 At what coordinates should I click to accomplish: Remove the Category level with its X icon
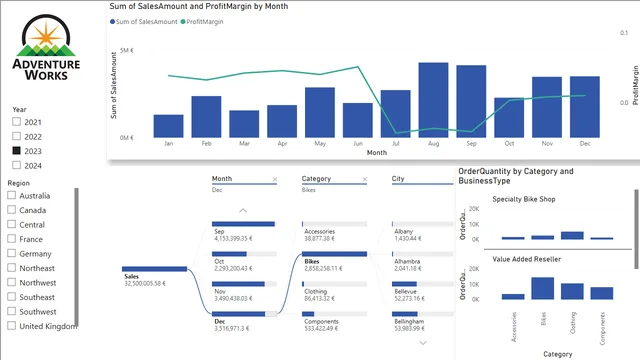pyautogui.click(x=365, y=179)
